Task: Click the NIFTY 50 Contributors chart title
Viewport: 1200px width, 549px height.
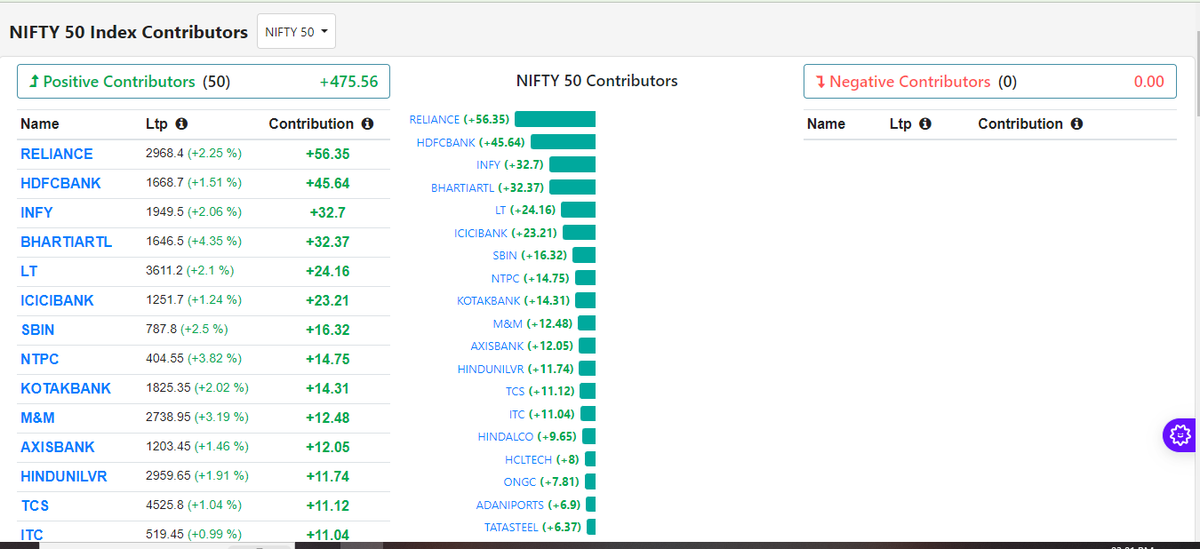Action: coord(597,81)
